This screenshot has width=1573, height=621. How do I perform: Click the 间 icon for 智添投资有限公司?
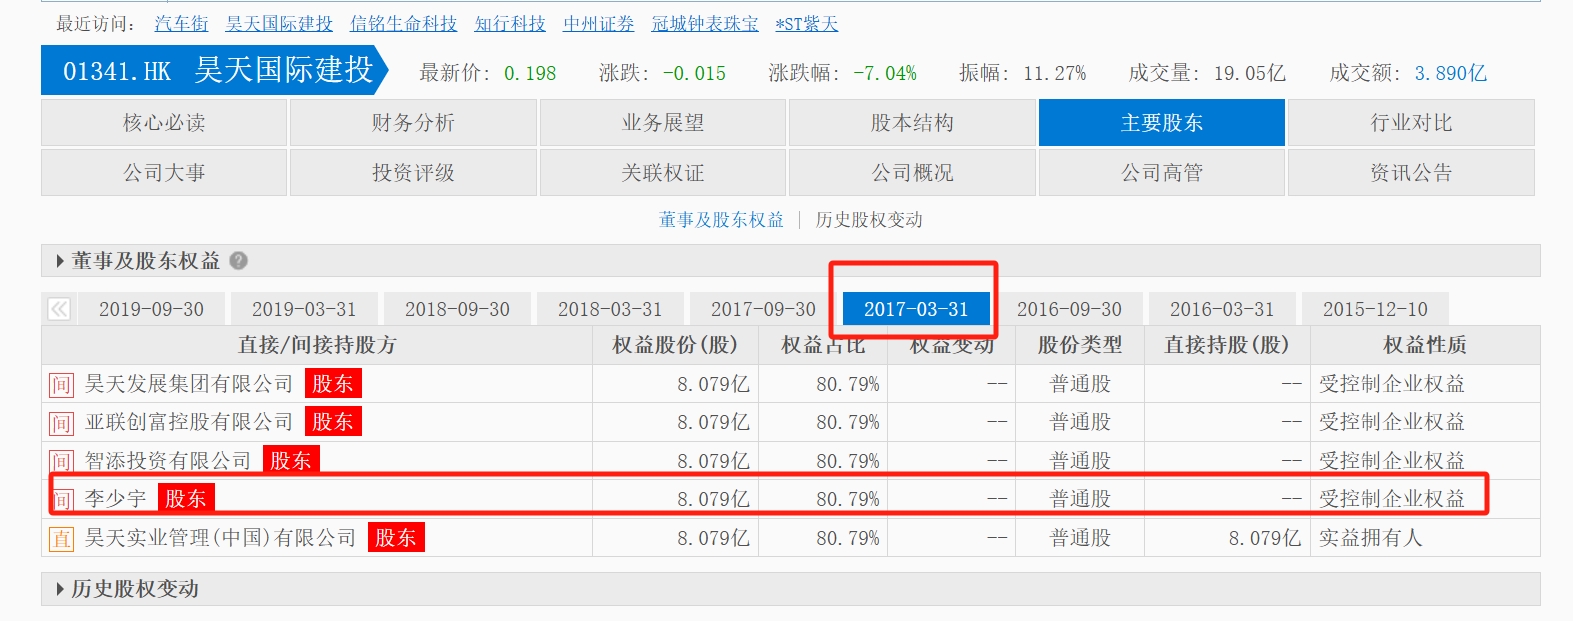point(61,461)
